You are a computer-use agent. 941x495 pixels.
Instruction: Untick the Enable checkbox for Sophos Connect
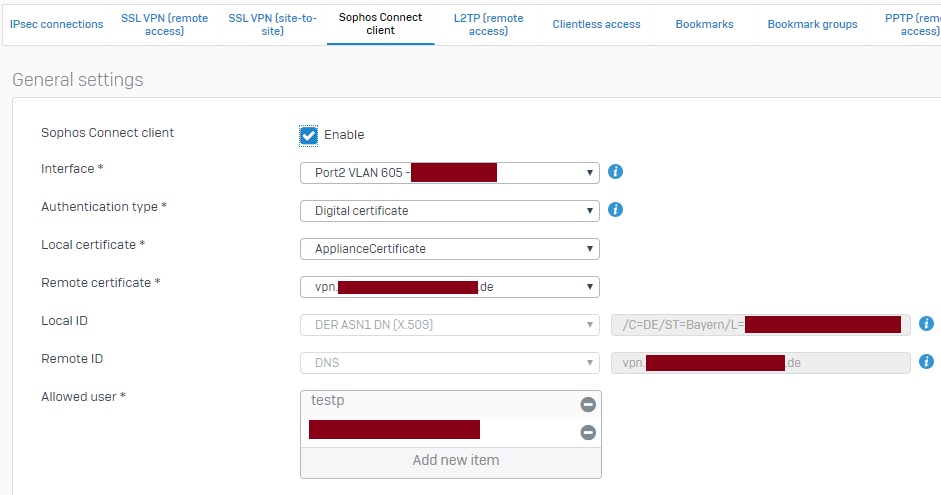pyautogui.click(x=308, y=136)
